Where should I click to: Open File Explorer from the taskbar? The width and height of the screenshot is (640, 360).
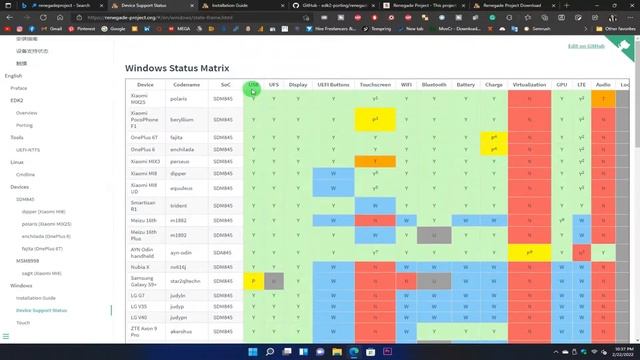tap(337, 352)
